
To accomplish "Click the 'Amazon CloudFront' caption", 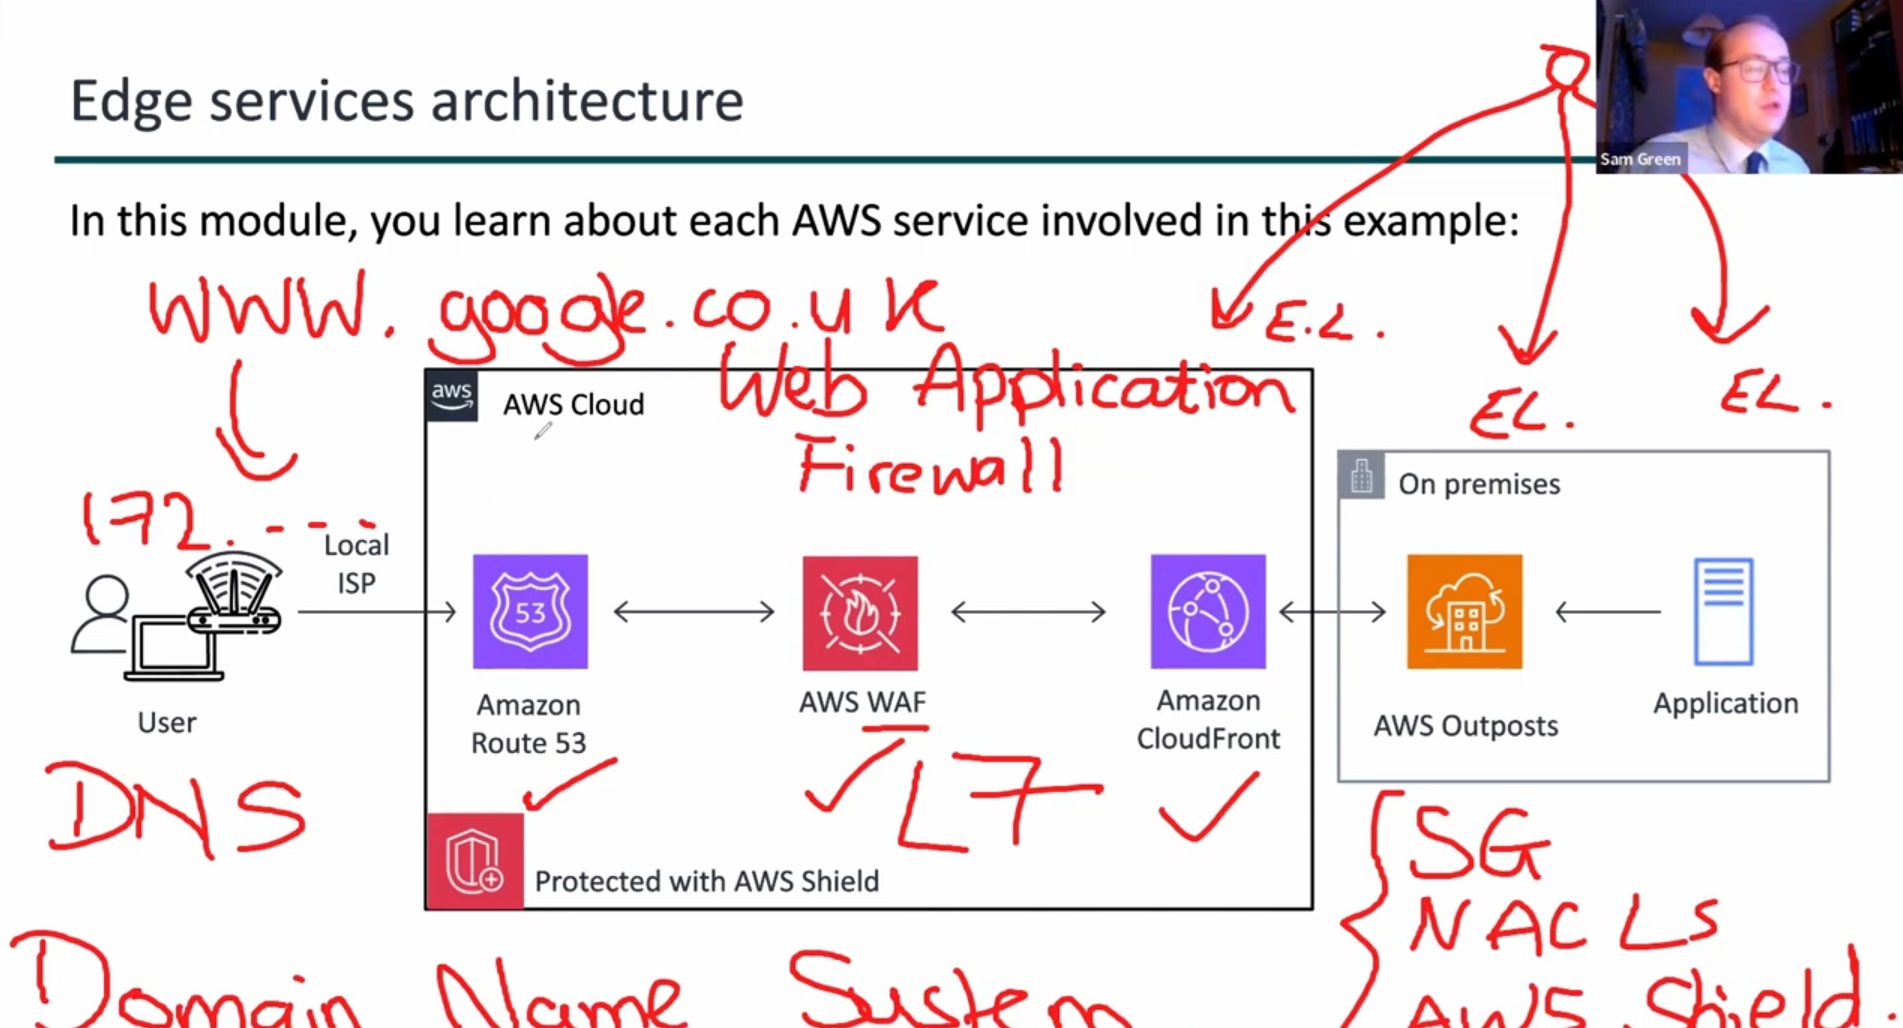I will [1208, 719].
